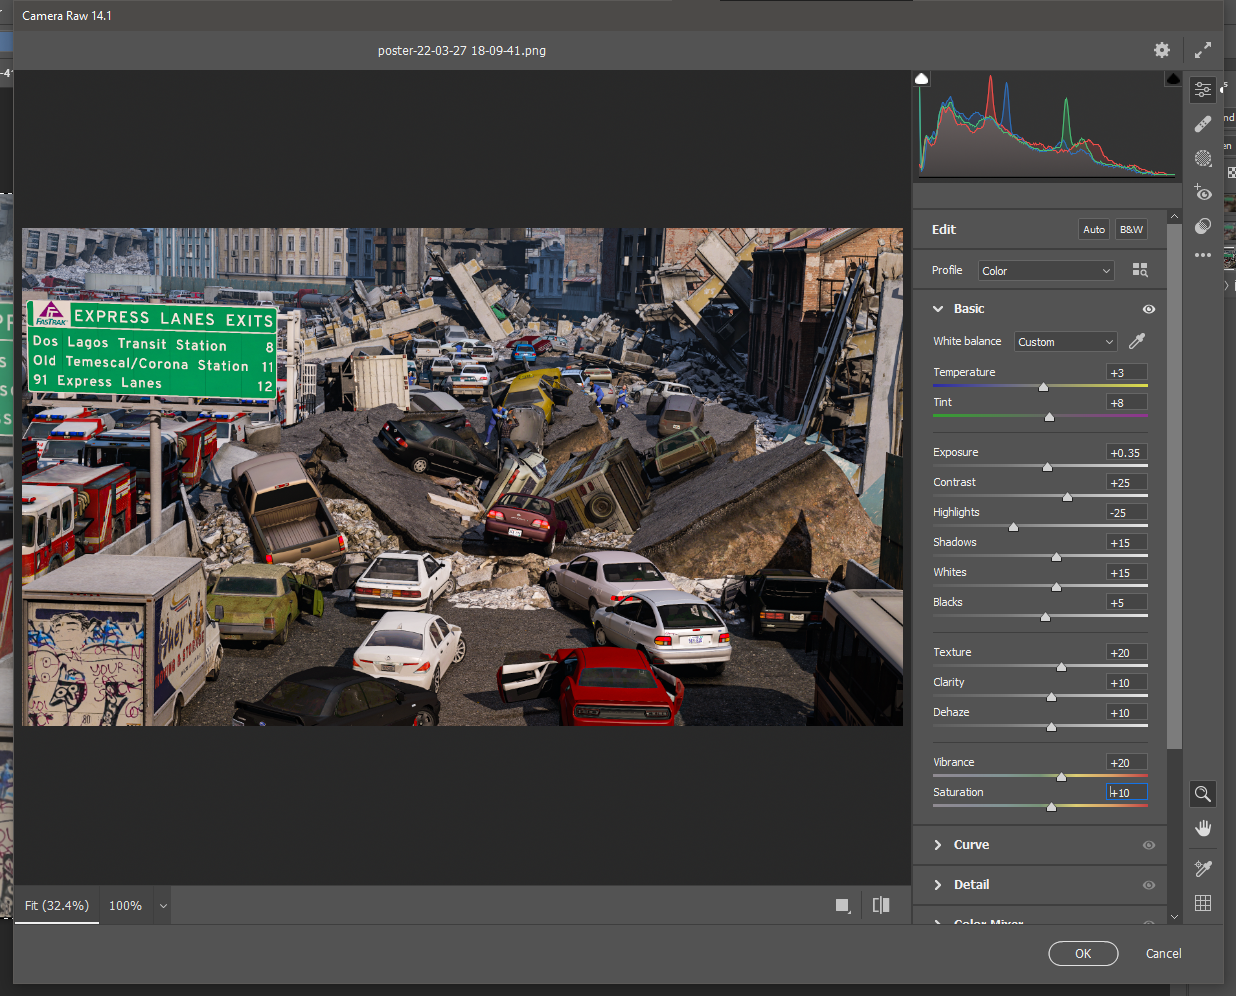Switch zoom to Fit (32.4%)

(57, 905)
